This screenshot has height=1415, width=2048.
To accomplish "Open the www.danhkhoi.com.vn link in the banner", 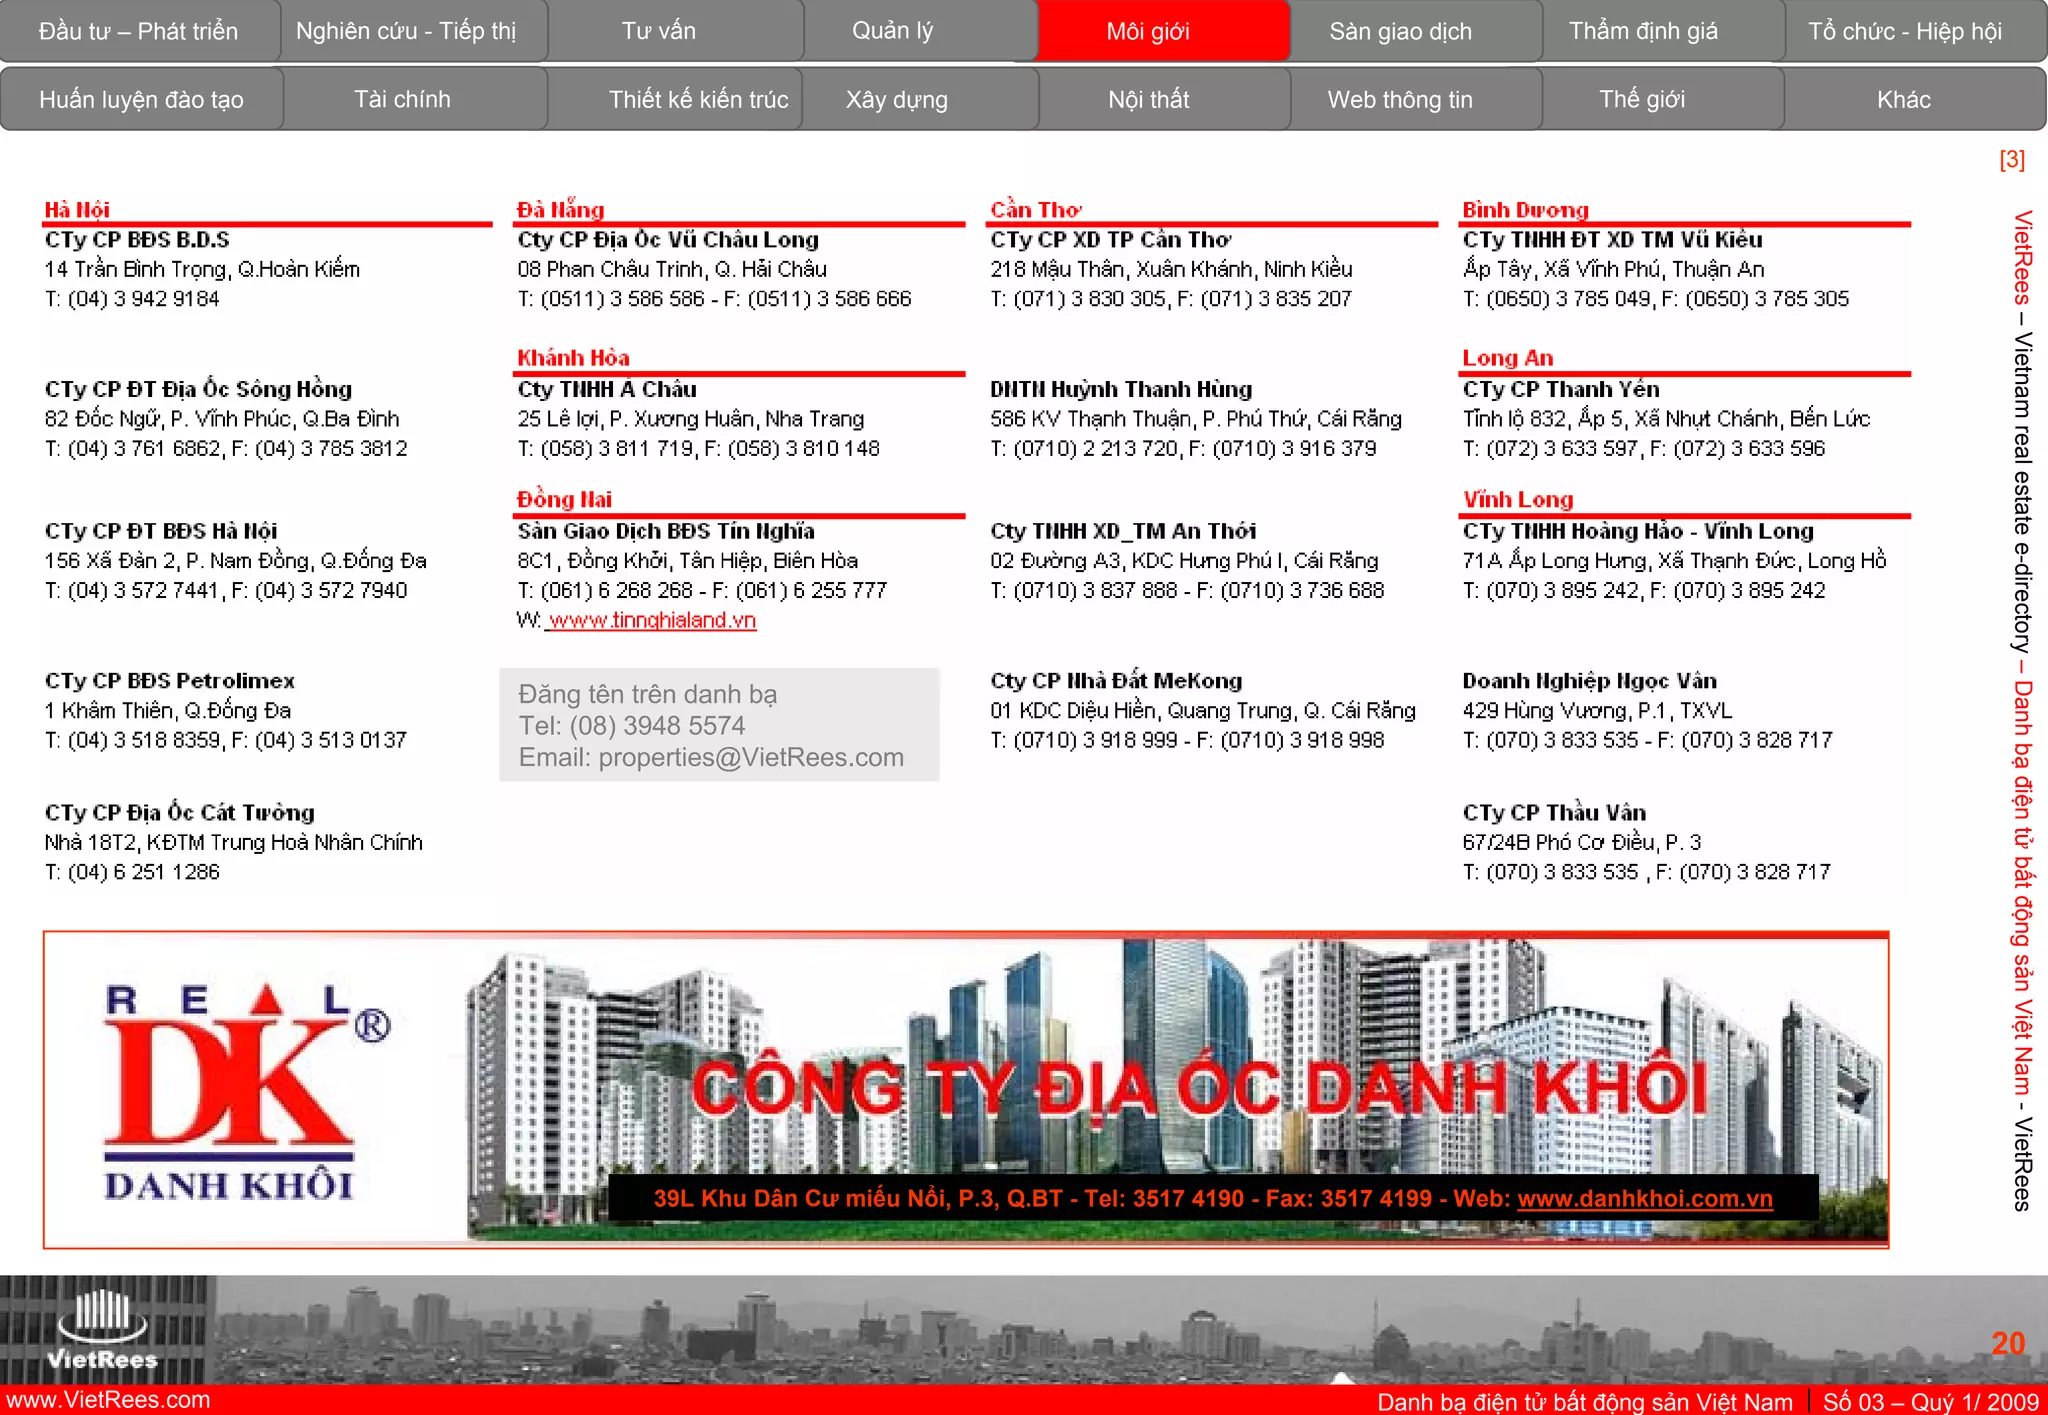I will [1645, 1198].
